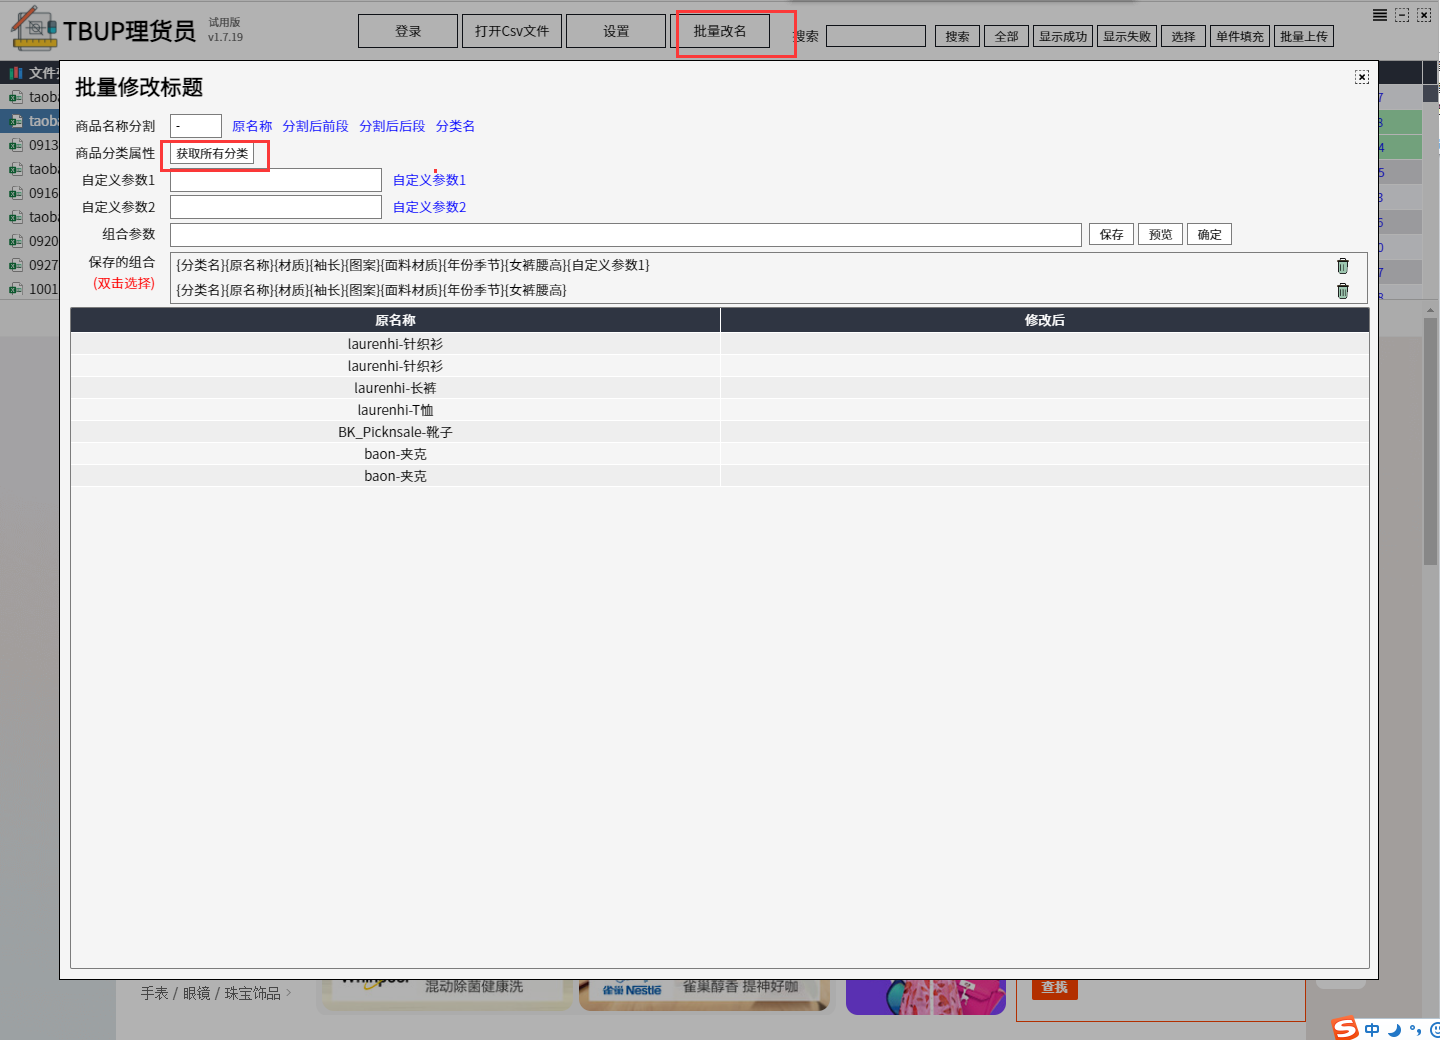The width and height of the screenshot is (1440, 1040).
Task: Click the 打开Csv文件 toolbar button
Action: pos(512,31)
